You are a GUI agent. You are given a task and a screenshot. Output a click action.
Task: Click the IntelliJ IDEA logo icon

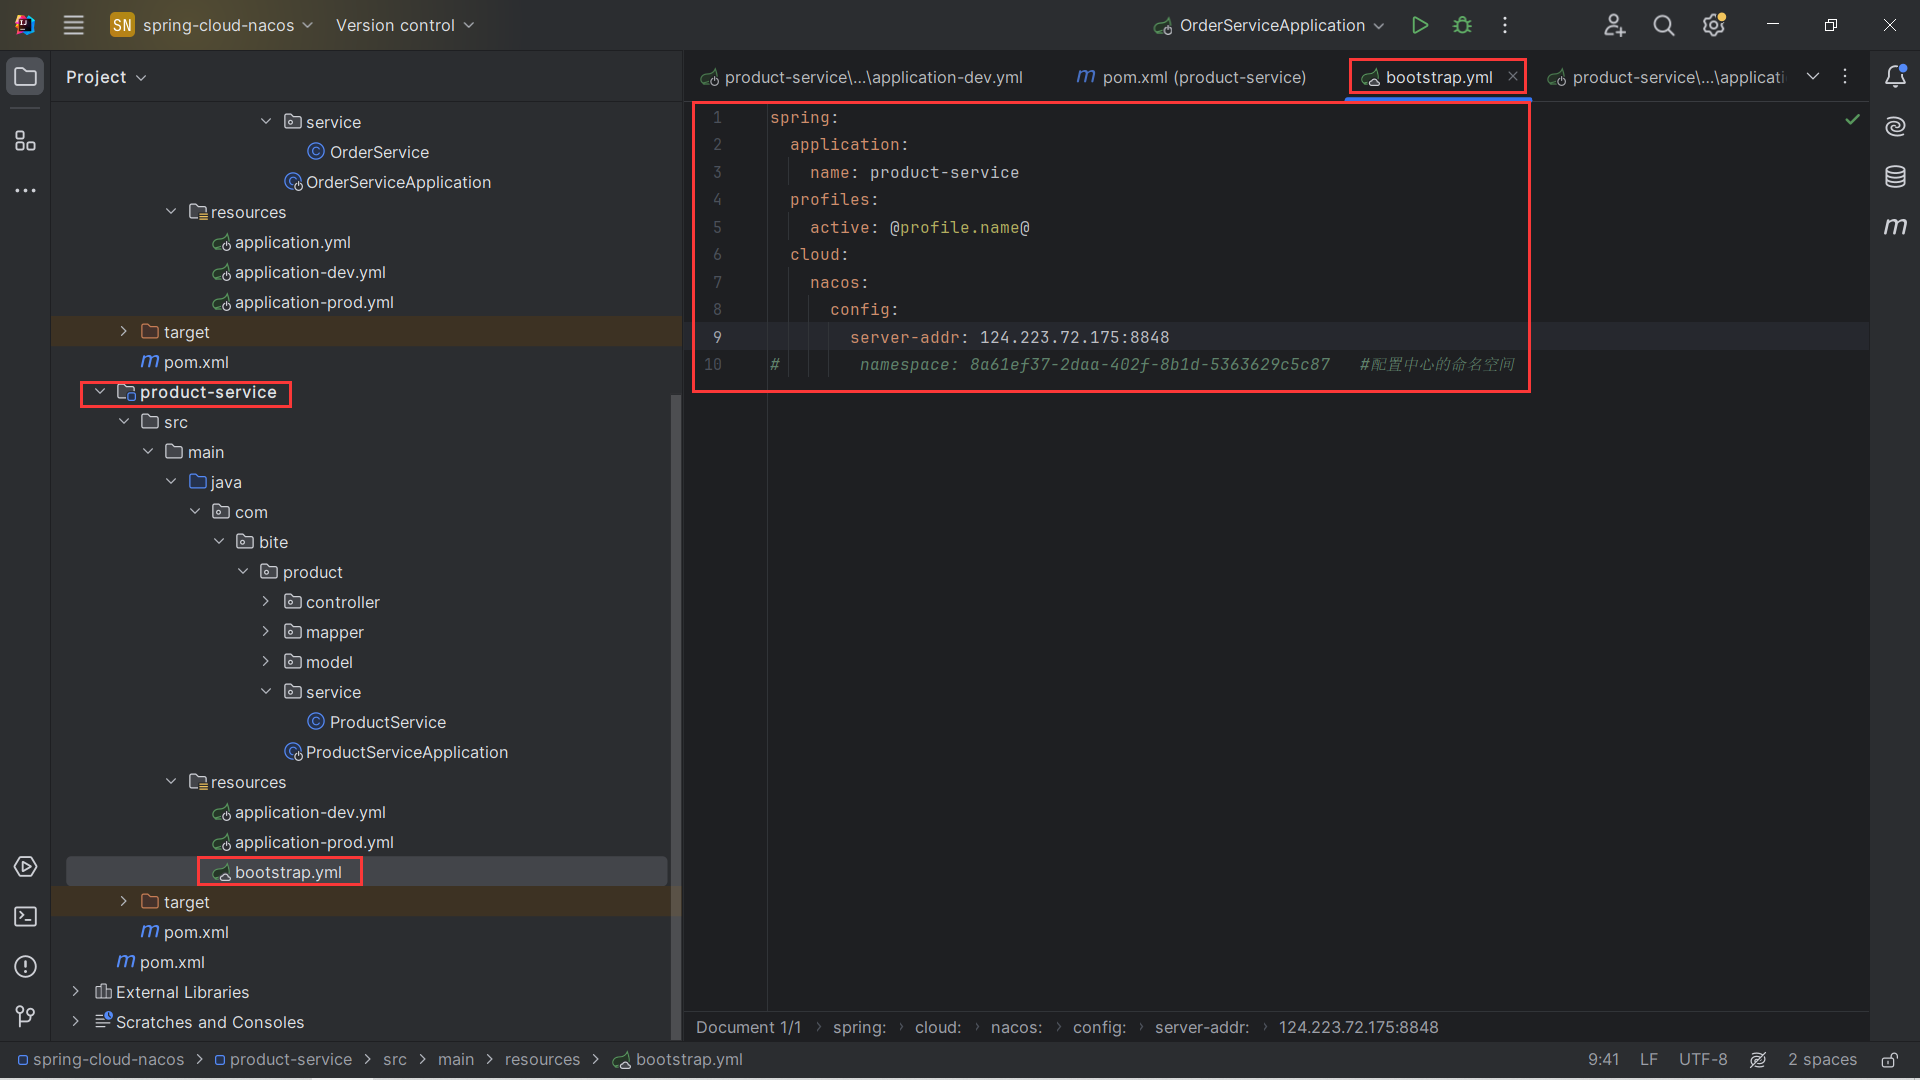[25, 25]
